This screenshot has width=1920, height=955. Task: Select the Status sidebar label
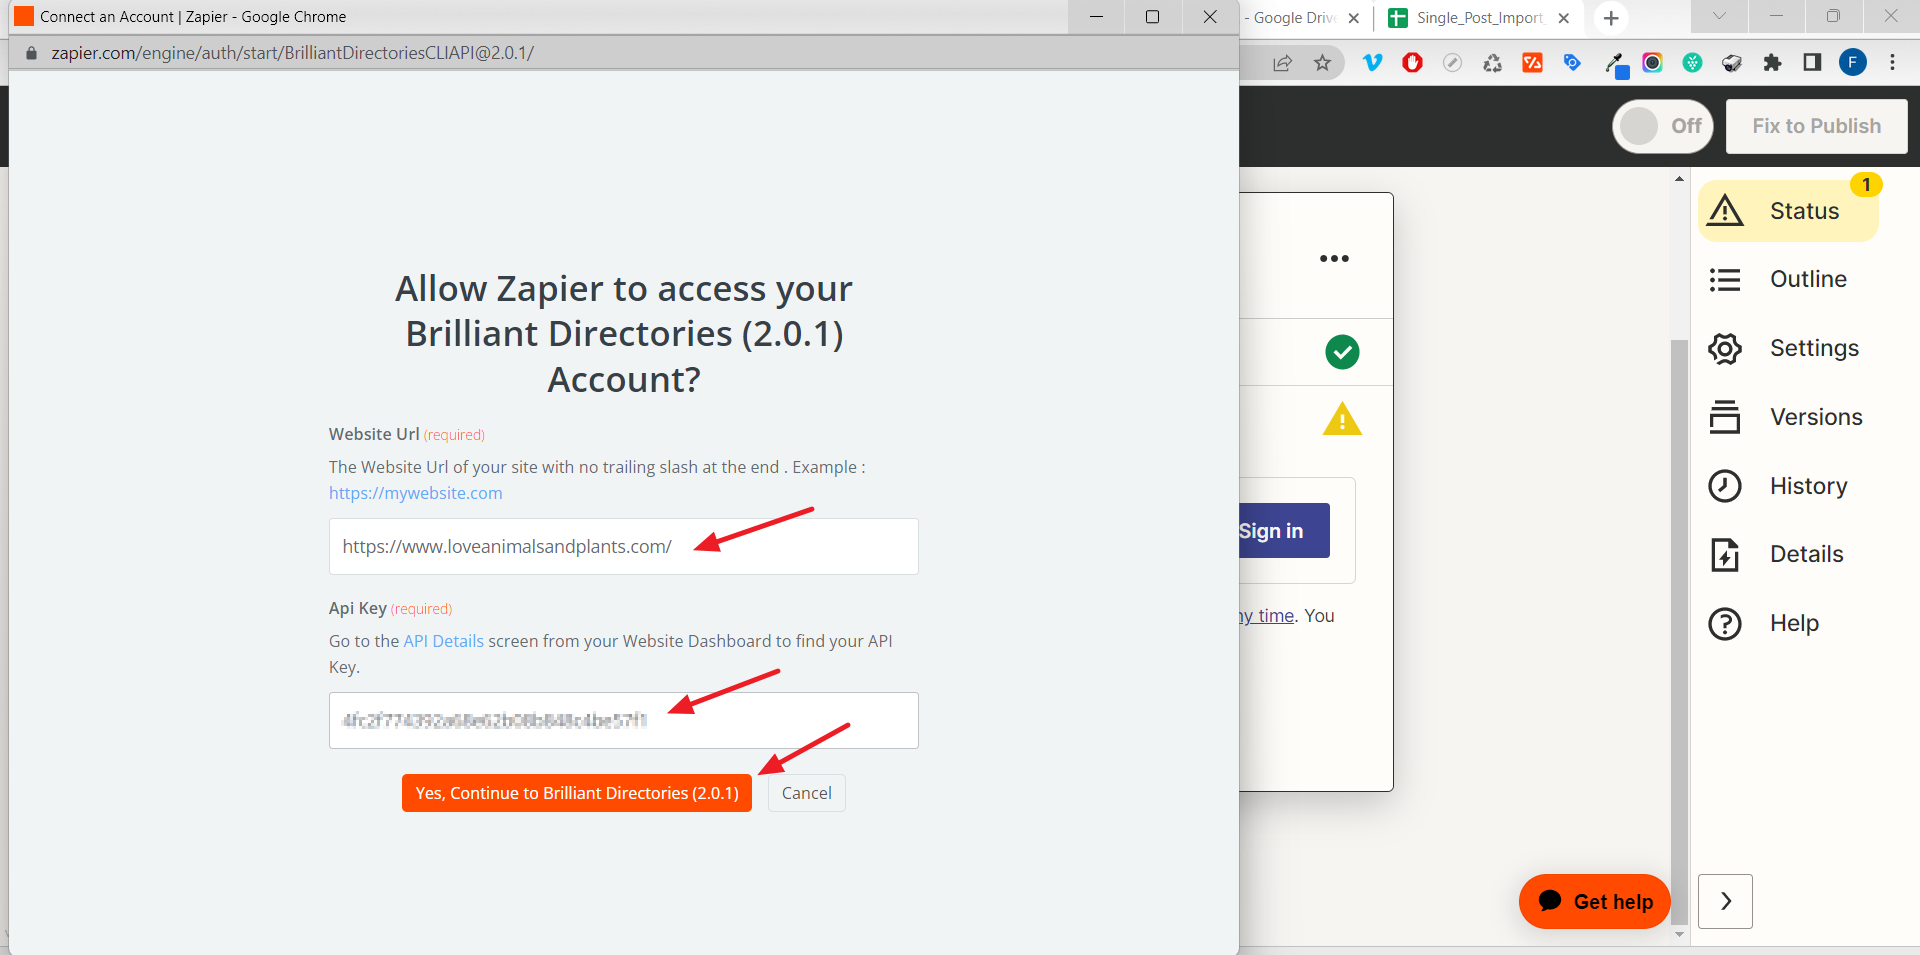click(1804, 211)
